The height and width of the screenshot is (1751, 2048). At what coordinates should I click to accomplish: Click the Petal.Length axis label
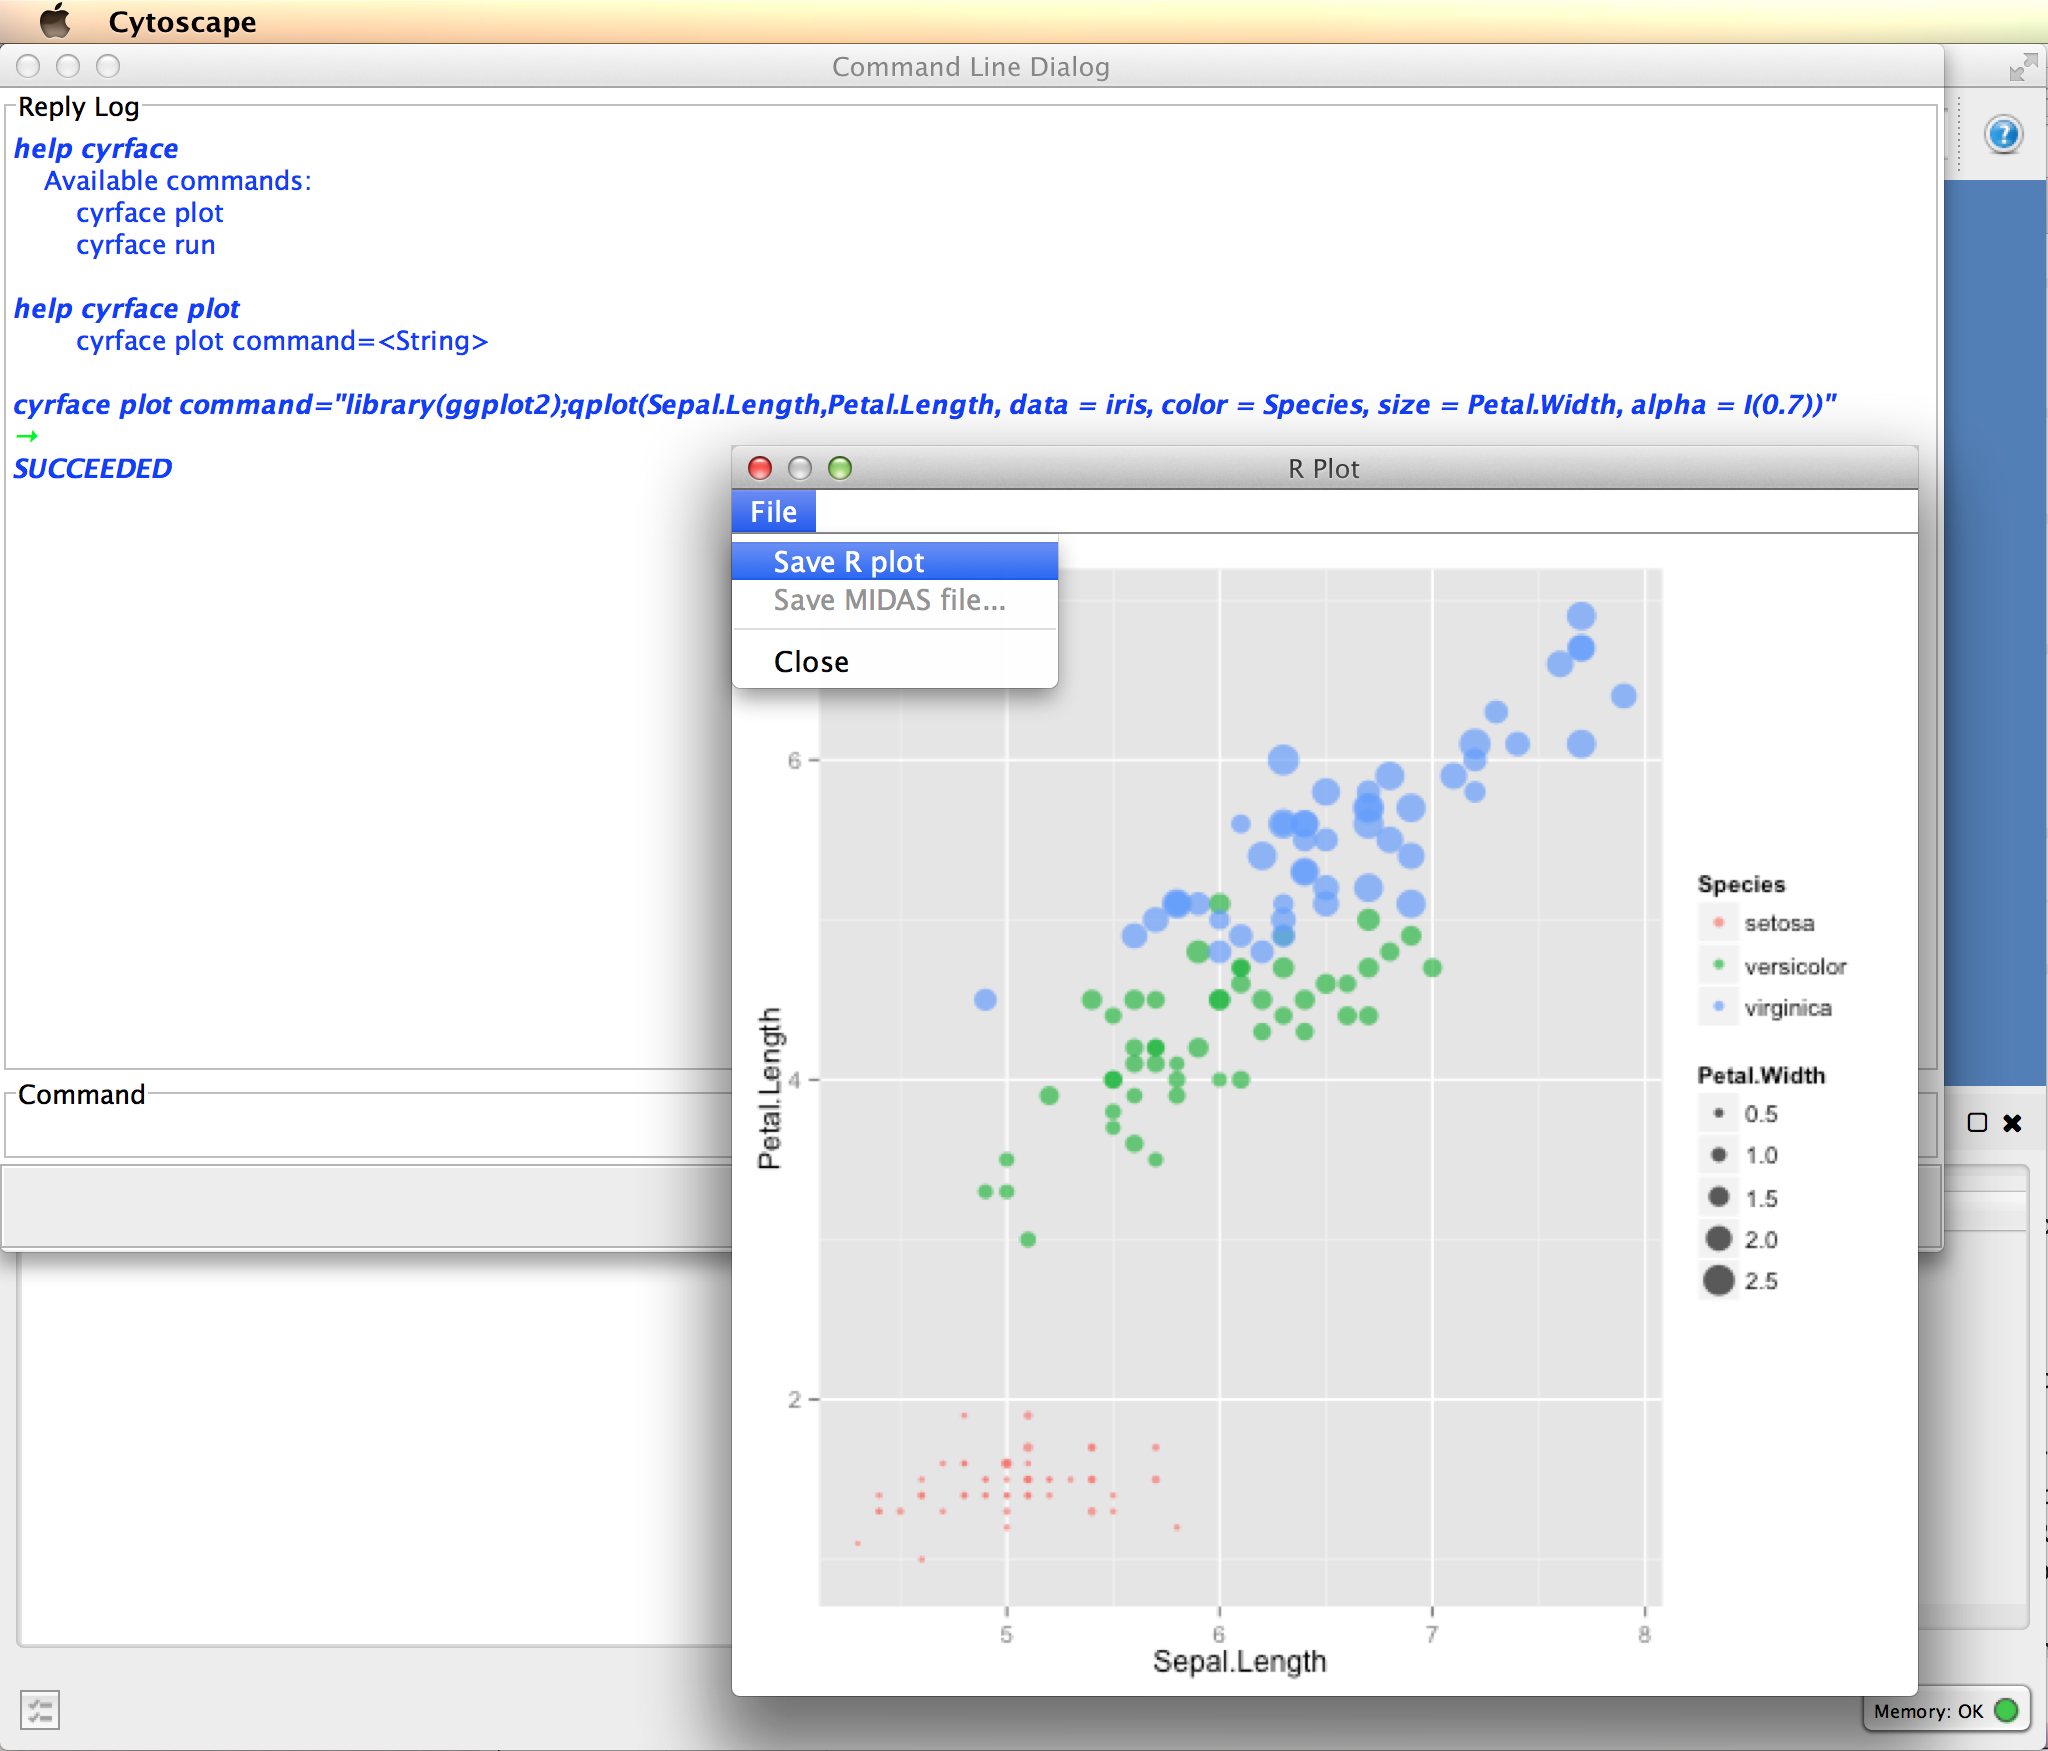click(x=769, y=1088)
